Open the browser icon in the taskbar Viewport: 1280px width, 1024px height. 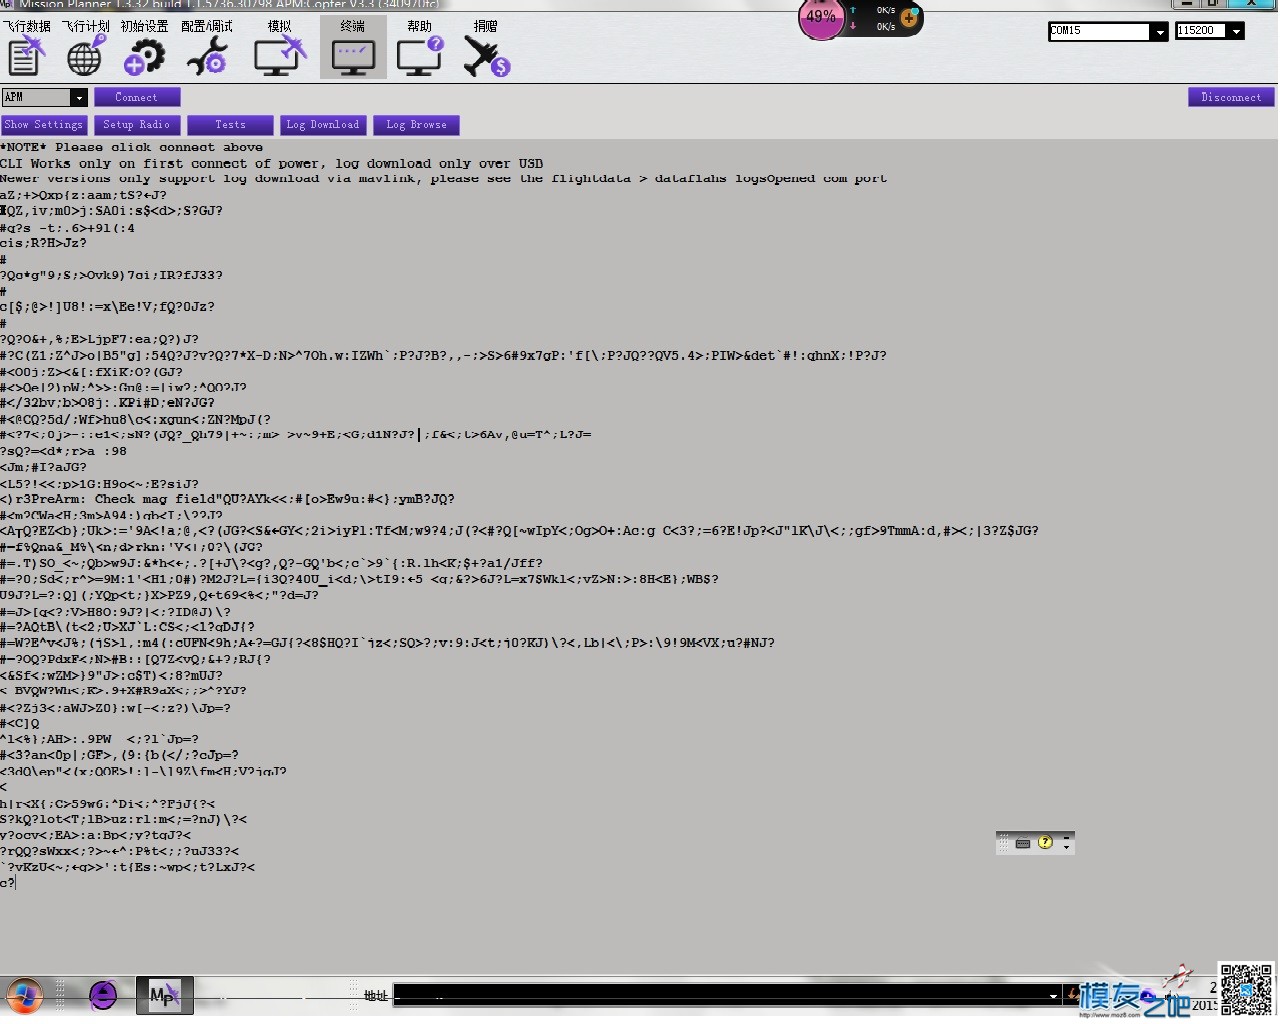click(x=103, y=995)
